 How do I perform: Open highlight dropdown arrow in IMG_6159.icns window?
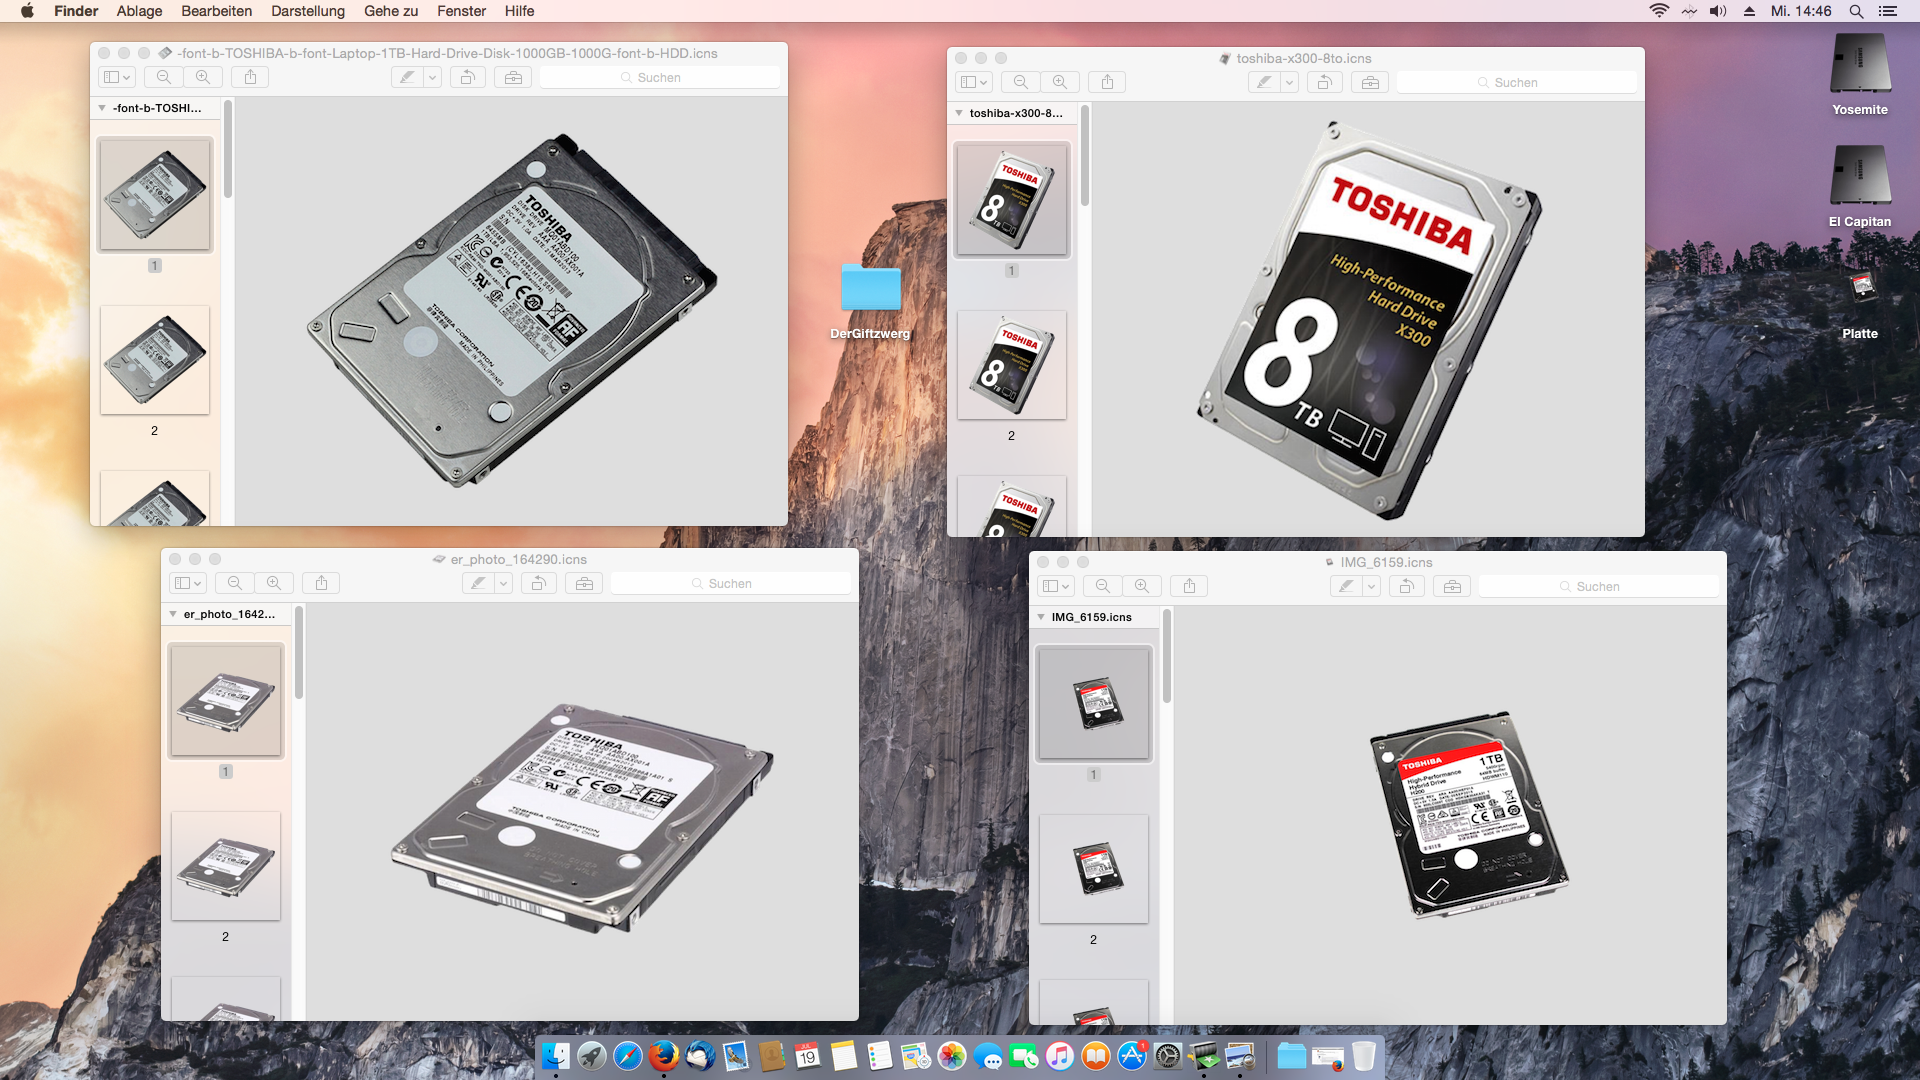(x=1371, y=586)
